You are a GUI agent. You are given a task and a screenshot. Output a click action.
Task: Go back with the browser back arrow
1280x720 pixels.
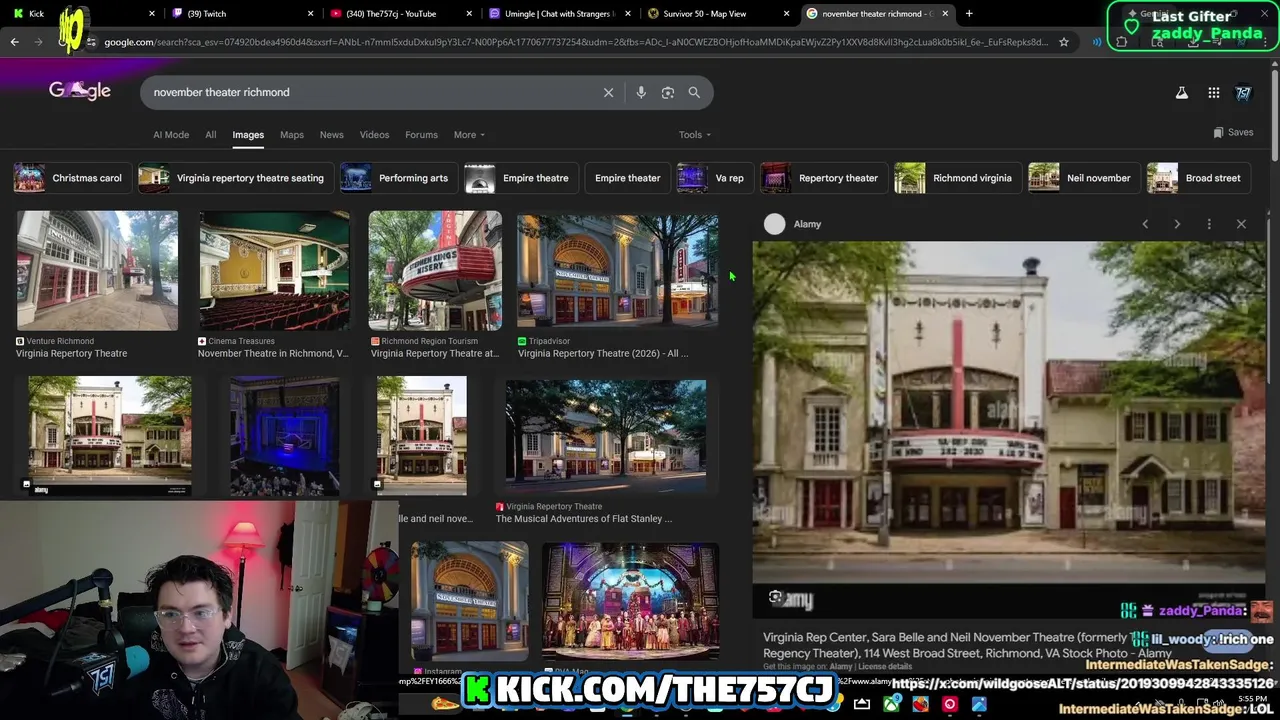point(14,42)
